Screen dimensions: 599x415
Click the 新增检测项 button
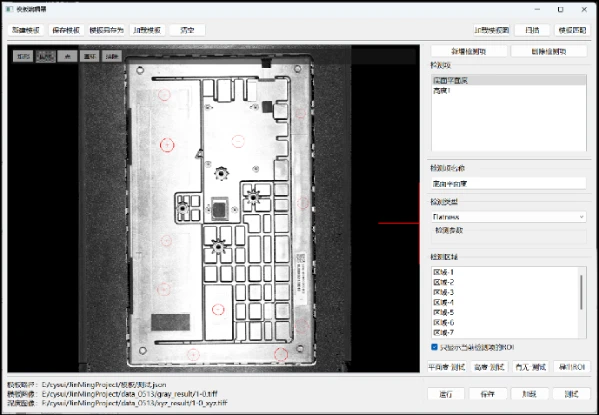point(469,51)
